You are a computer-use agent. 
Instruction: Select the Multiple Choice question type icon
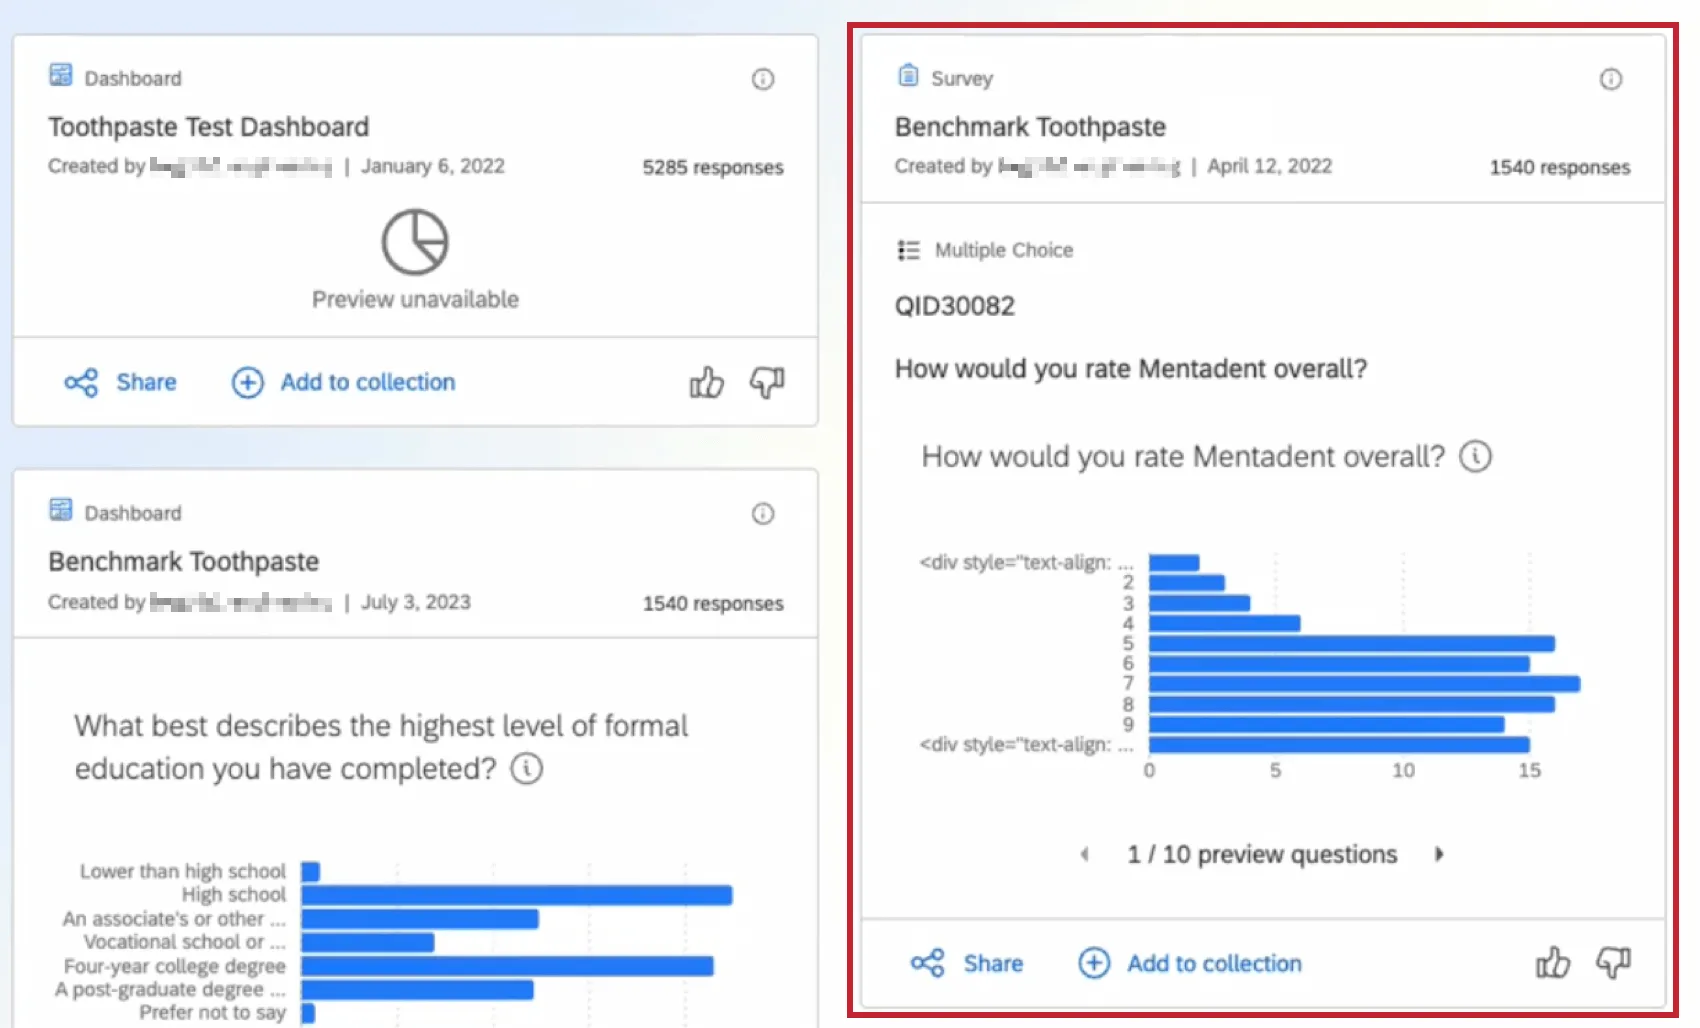908,250
